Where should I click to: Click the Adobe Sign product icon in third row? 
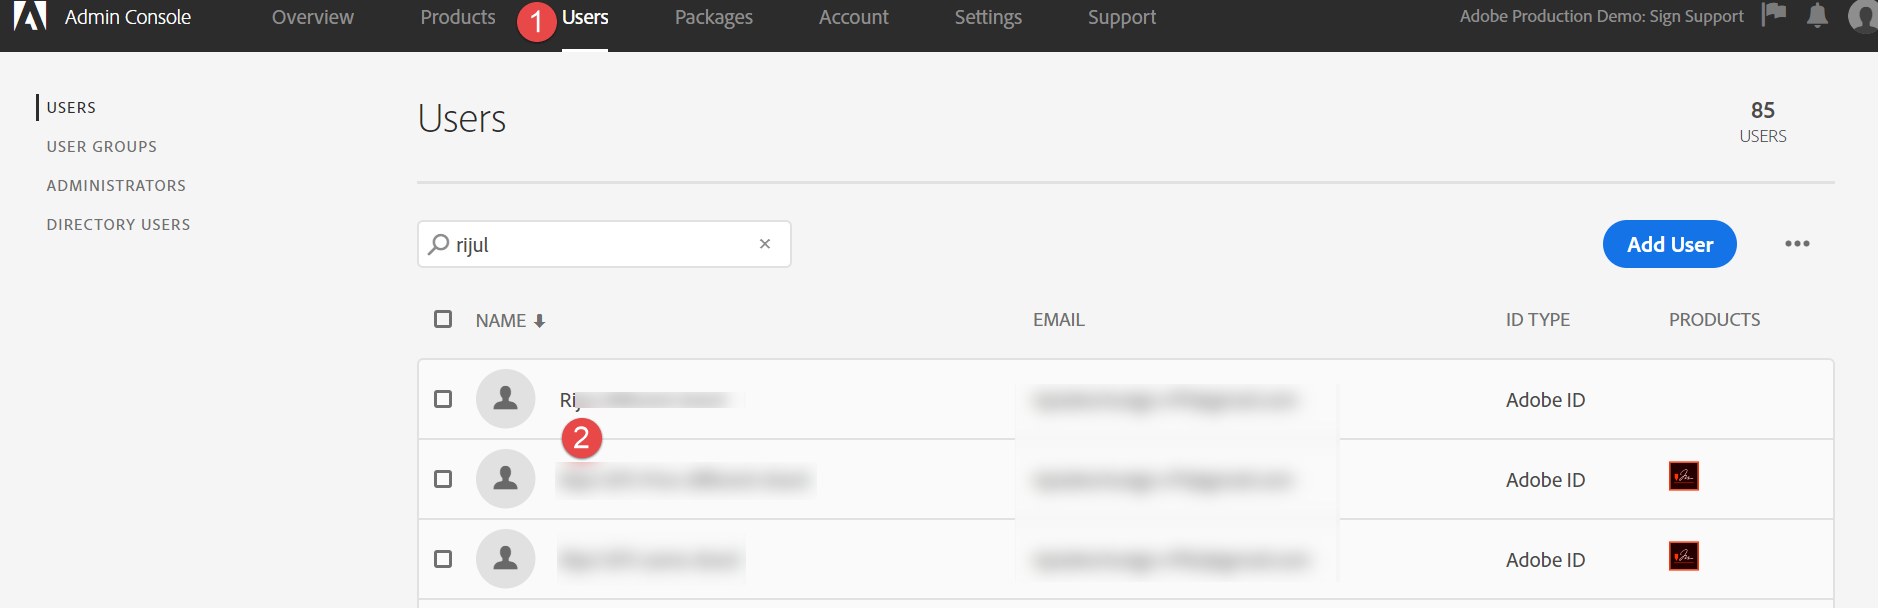coord(1684,556)
